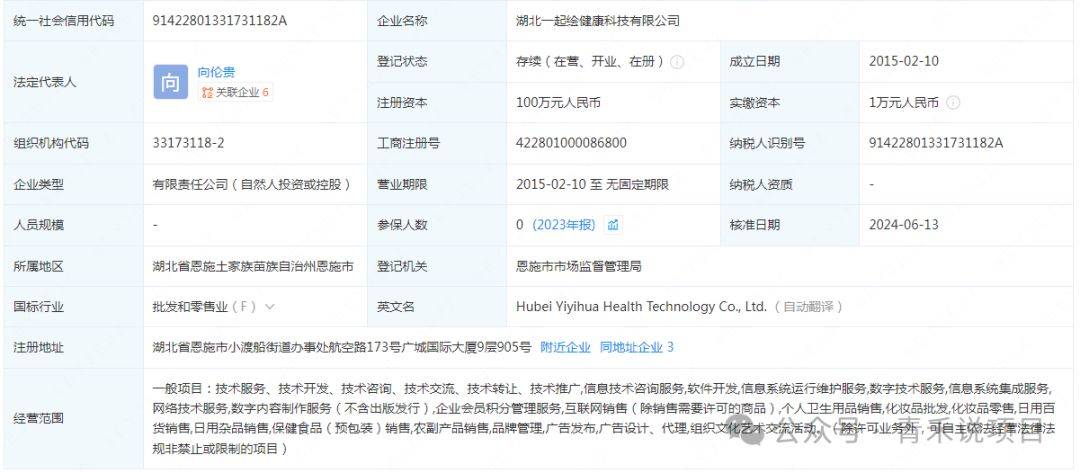Click info icon next to 存续 status
Viewport: 1080px width, 473px height.
coord(677,62)
